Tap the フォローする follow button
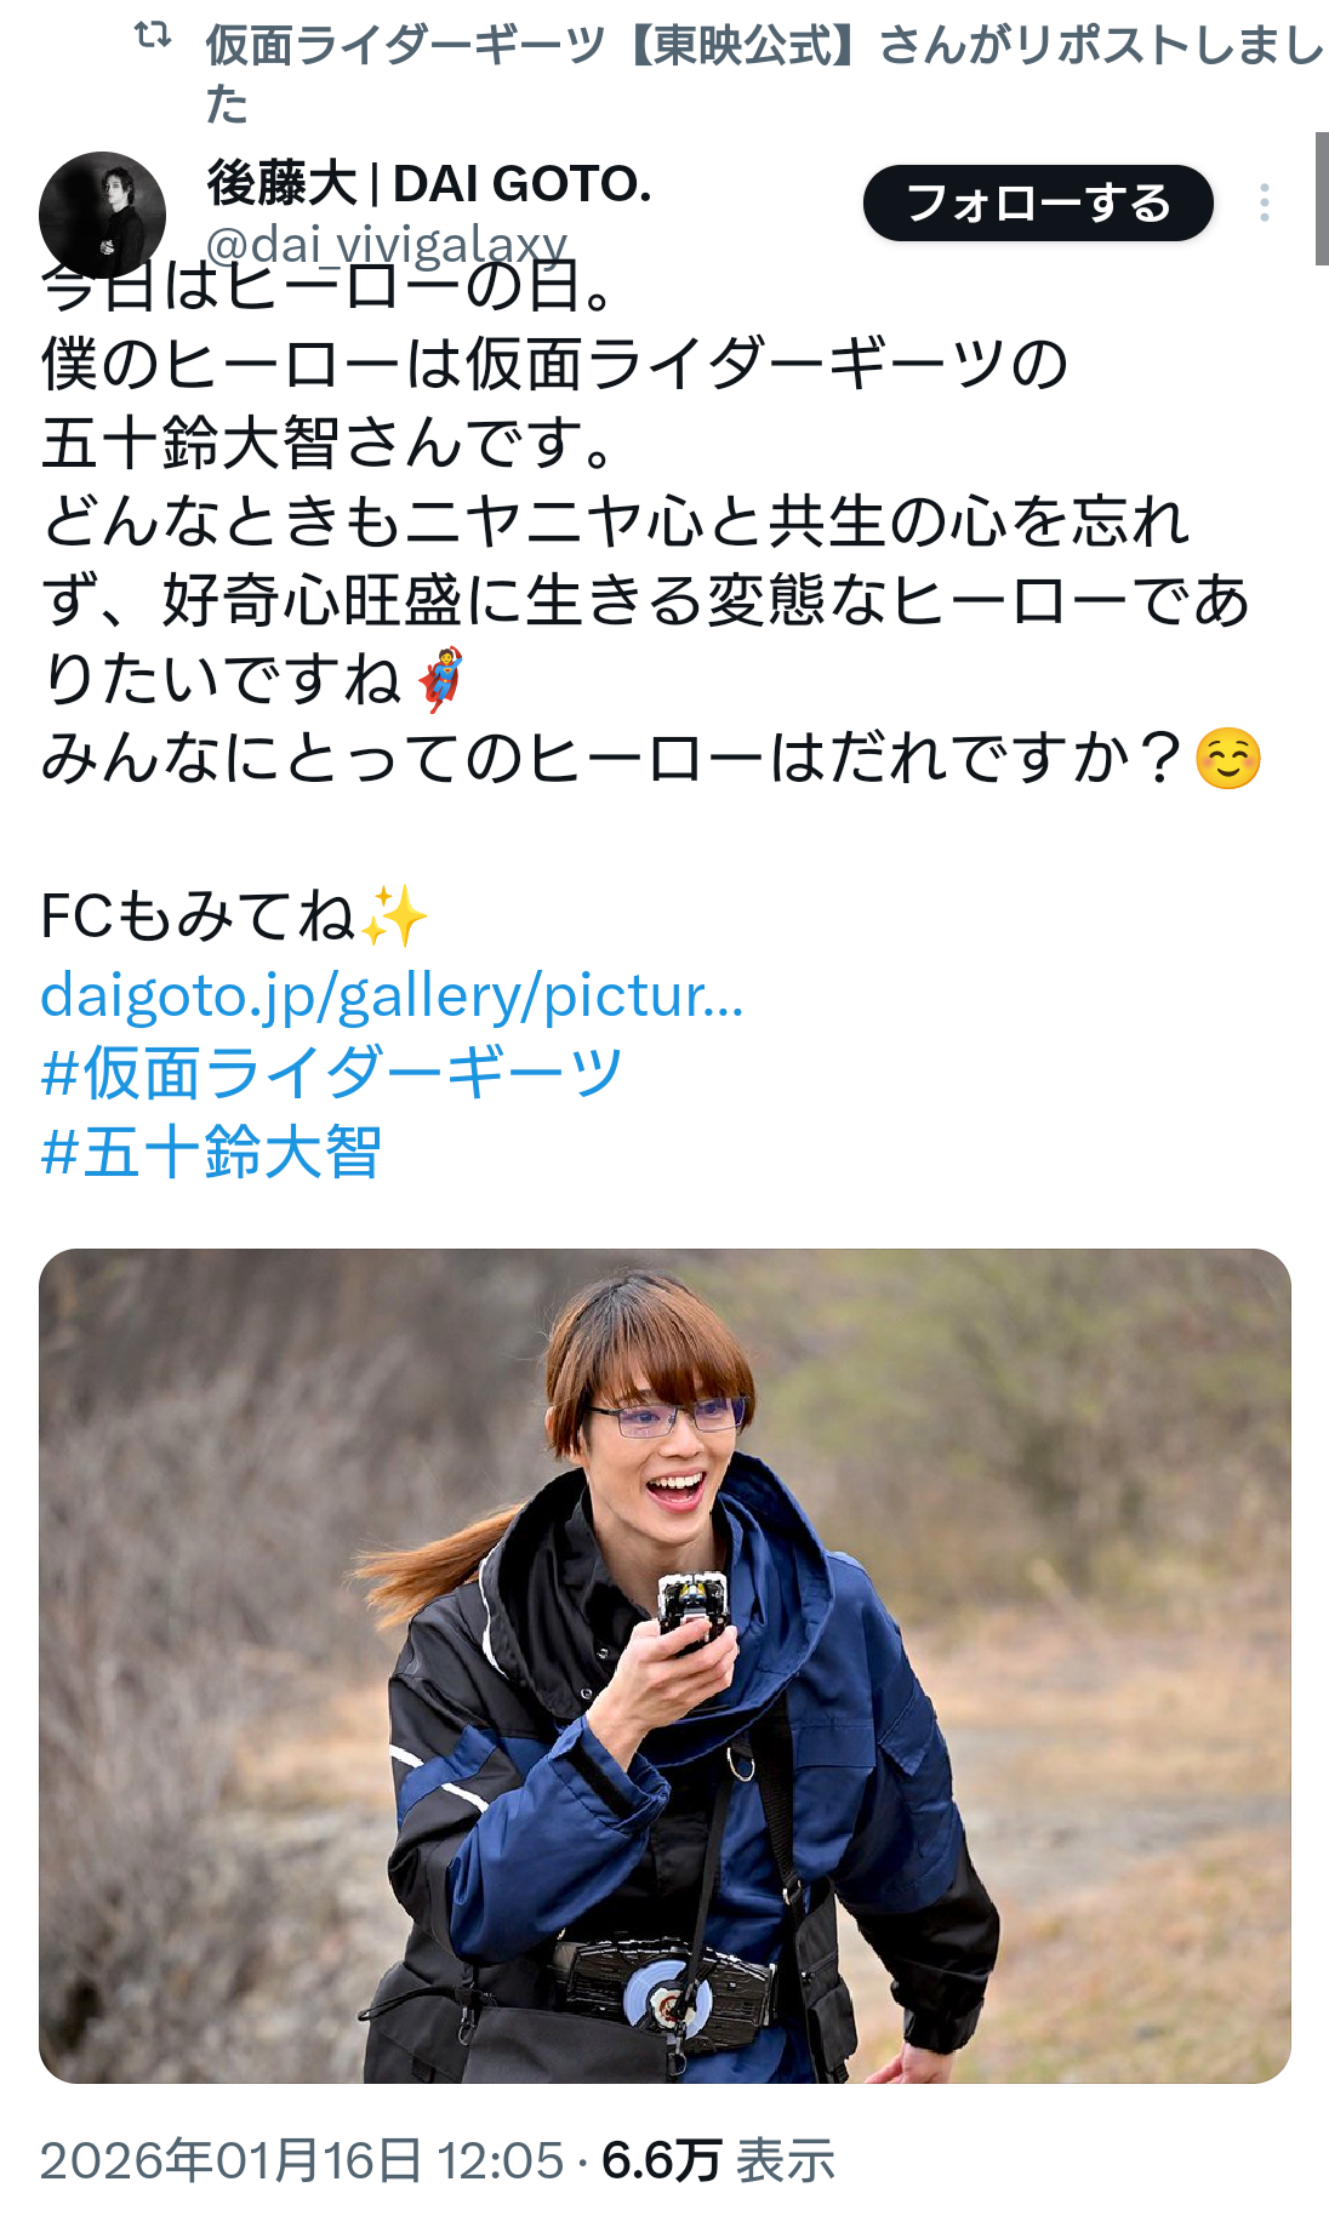1329x2216 pixels. pyautogui.click(x=1038, y=203)
